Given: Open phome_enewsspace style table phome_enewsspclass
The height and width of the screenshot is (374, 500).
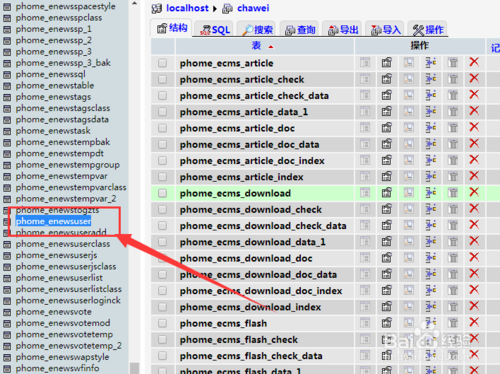Looking at the screenshot, I should (x=59, y=18).
